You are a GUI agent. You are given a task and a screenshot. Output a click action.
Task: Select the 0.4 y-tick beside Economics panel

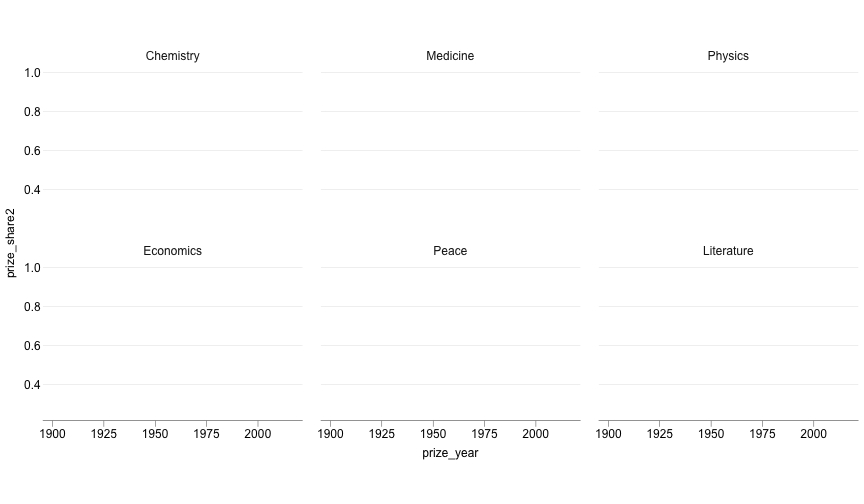[x=32, y=385]
